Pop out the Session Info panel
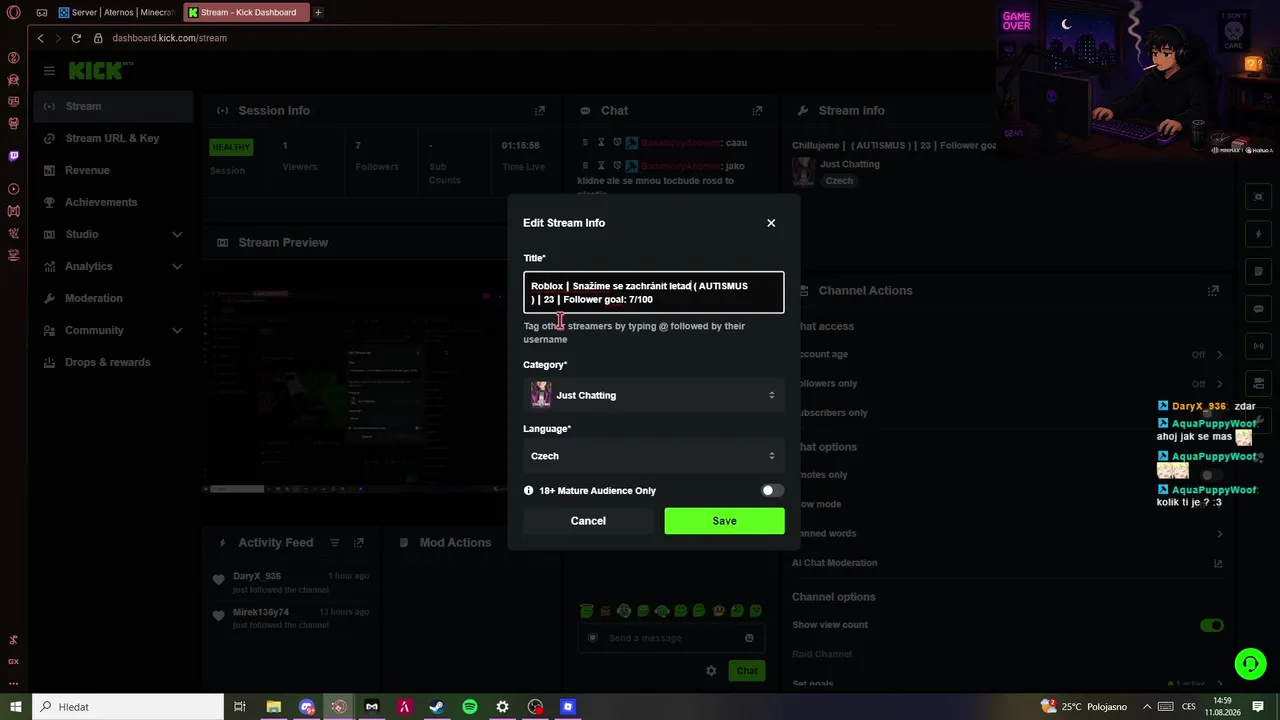The image size is (1280, 720). (540, 111)
